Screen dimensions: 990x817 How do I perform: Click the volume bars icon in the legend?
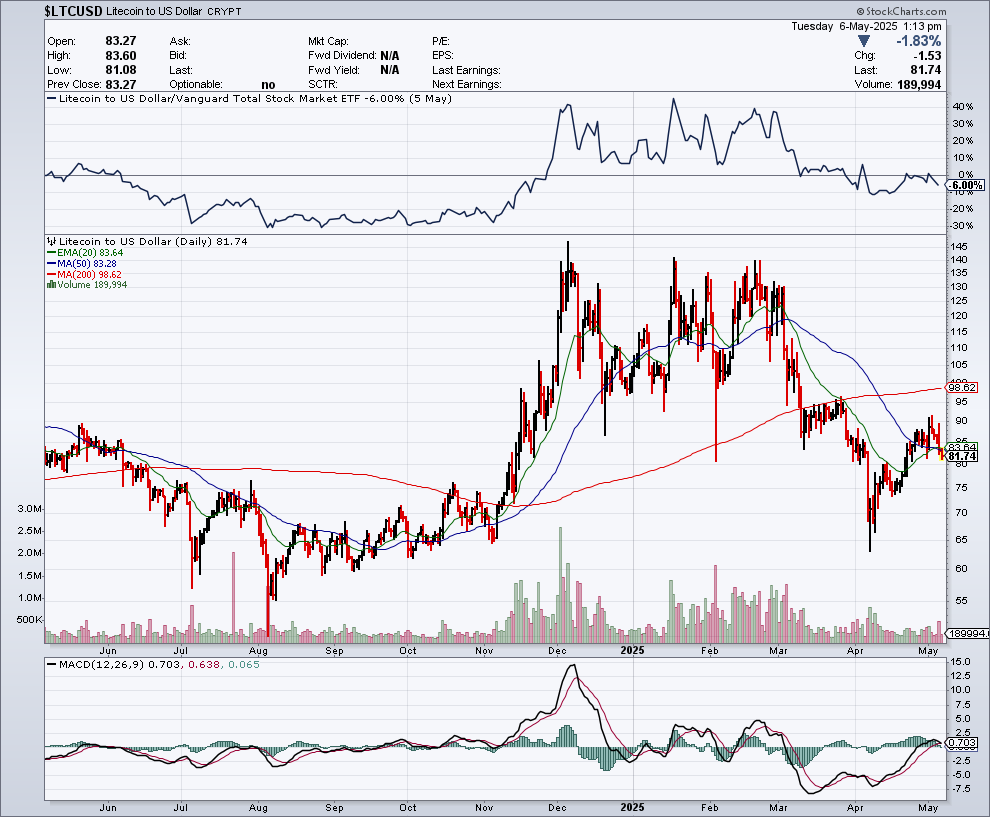pyautogui.click(x=52, y=285)
